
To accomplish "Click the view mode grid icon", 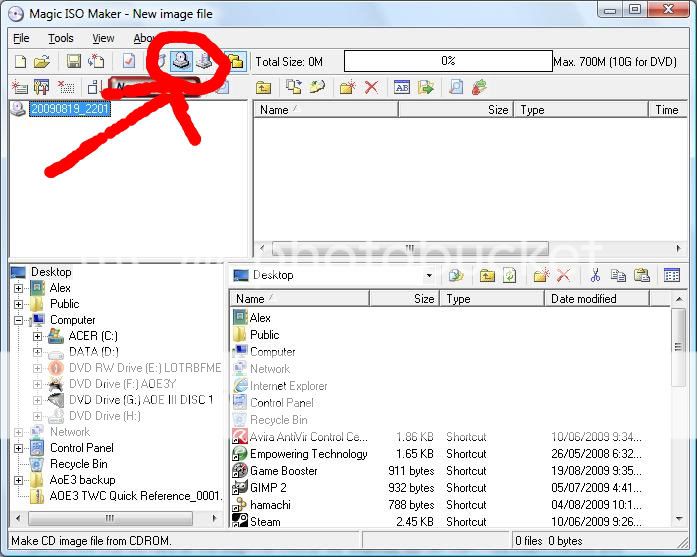I will (672, 275).
